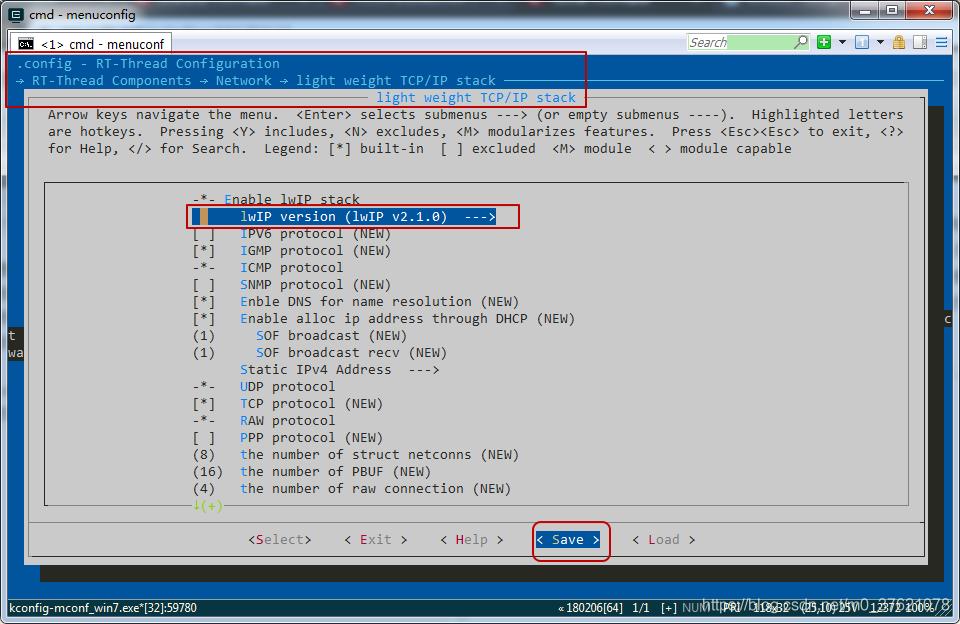Screen dimensions: 960x624
Task: Select the '<1> cmd - menuconf' console tab
Action: tap(91, 44)
